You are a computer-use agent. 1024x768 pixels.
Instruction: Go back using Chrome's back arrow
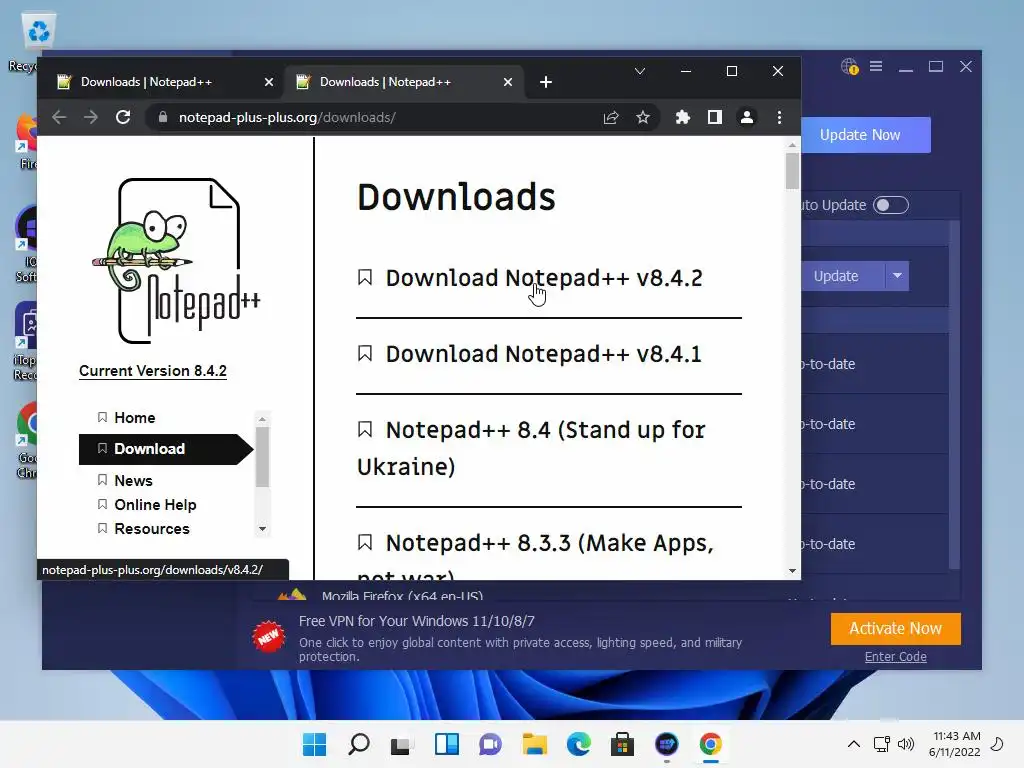[59, 118]
